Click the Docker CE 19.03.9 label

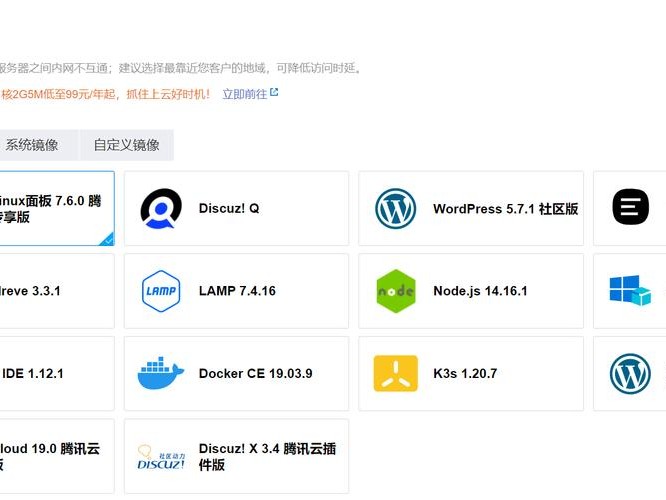pyautogui.click(x=255, y=373)
